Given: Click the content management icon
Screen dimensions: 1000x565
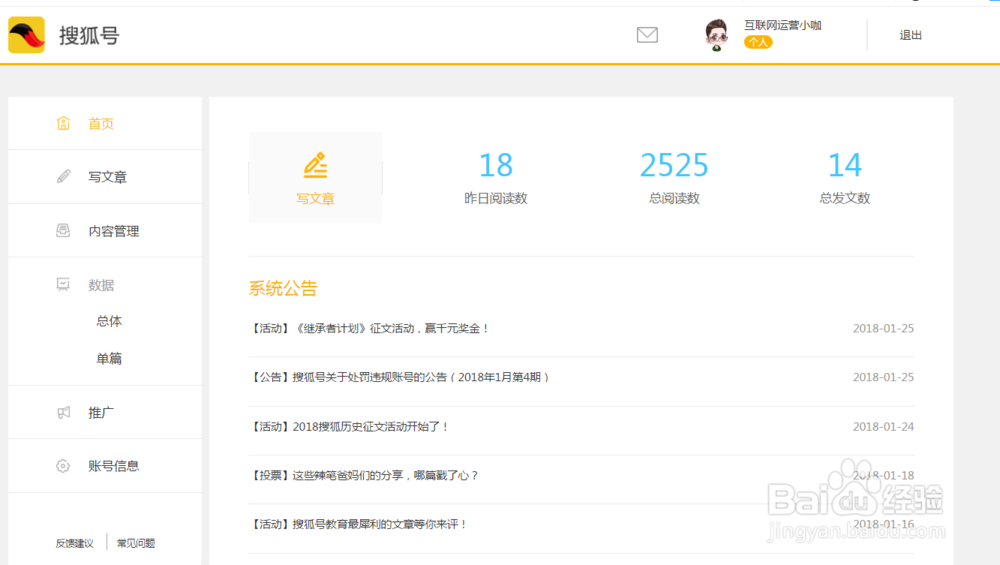Looking at the screenshot, I should [63, 230].
